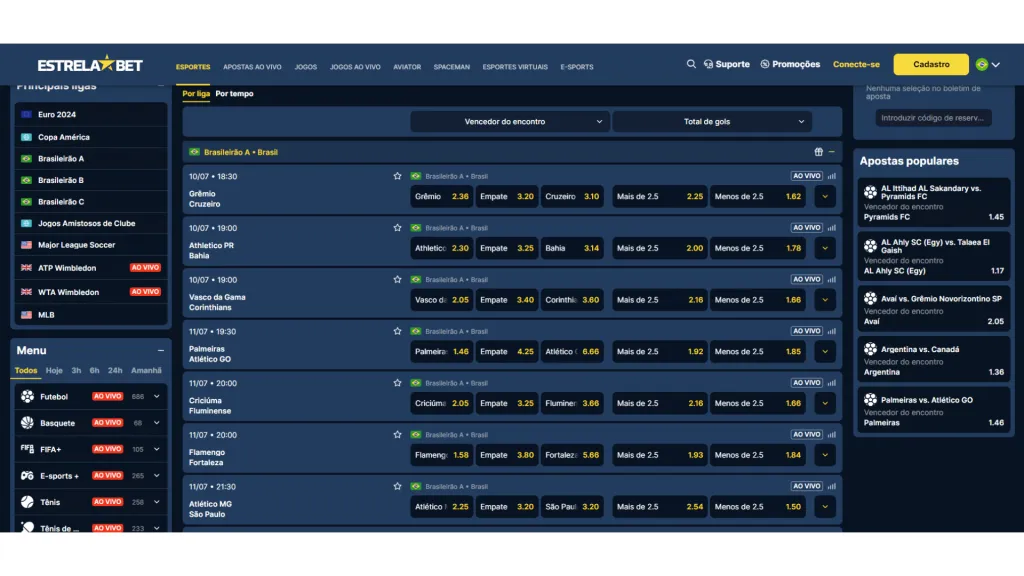The height and width of the screenshot is (576, 1024).
Task: Open statistics icon for Athletico PR match
Action: (x=831, y=228)
